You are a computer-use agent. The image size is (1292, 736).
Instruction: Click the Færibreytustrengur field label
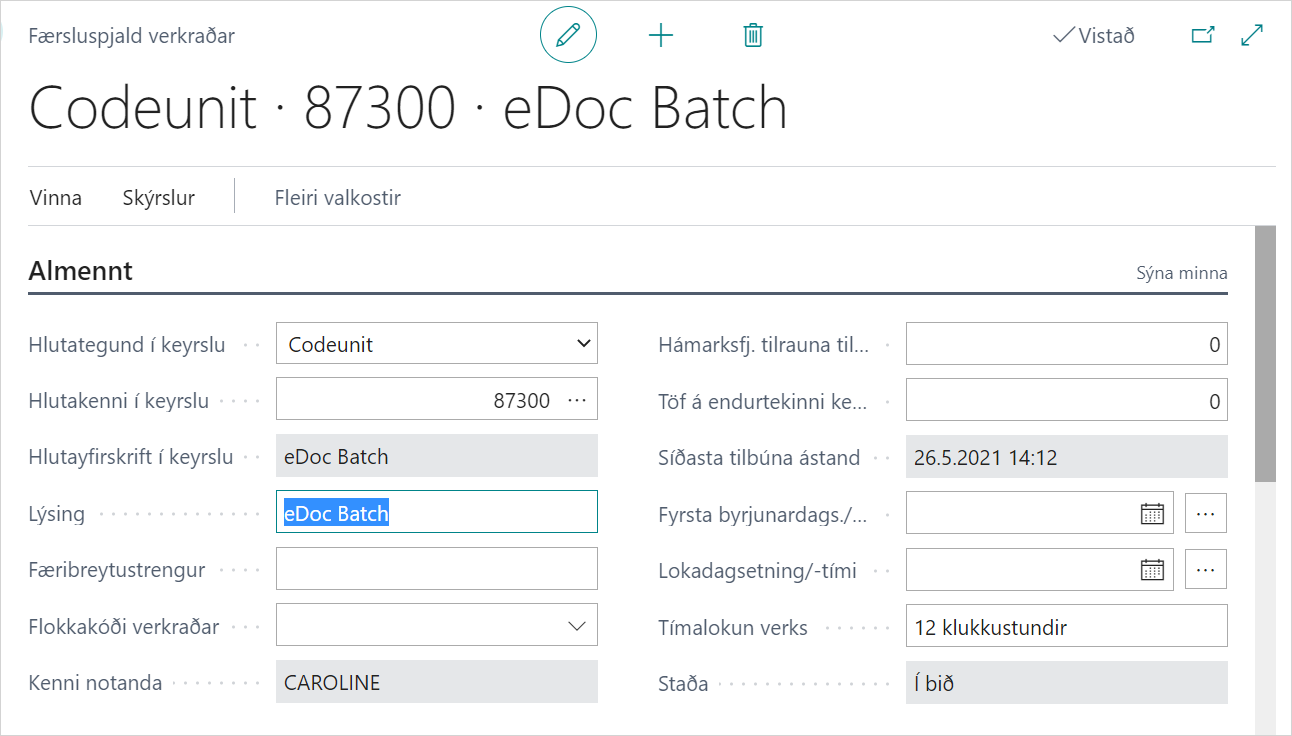pyautogui.click(x=117, y=569)
